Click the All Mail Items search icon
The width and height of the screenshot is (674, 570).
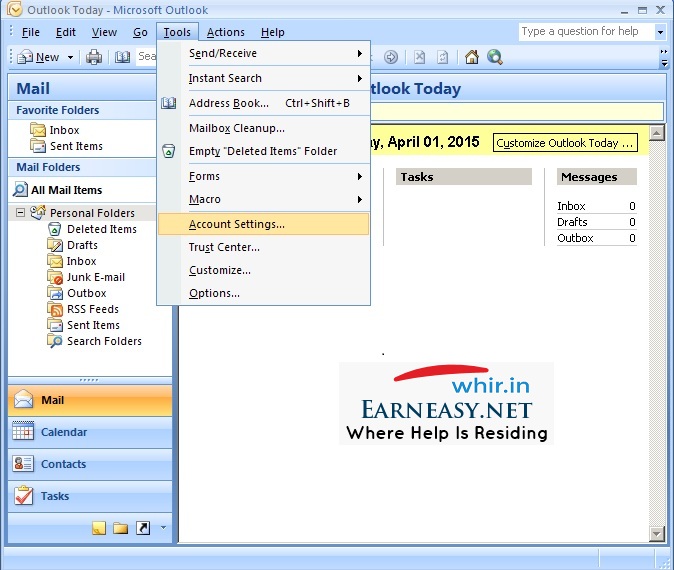(x=20, y=190)
